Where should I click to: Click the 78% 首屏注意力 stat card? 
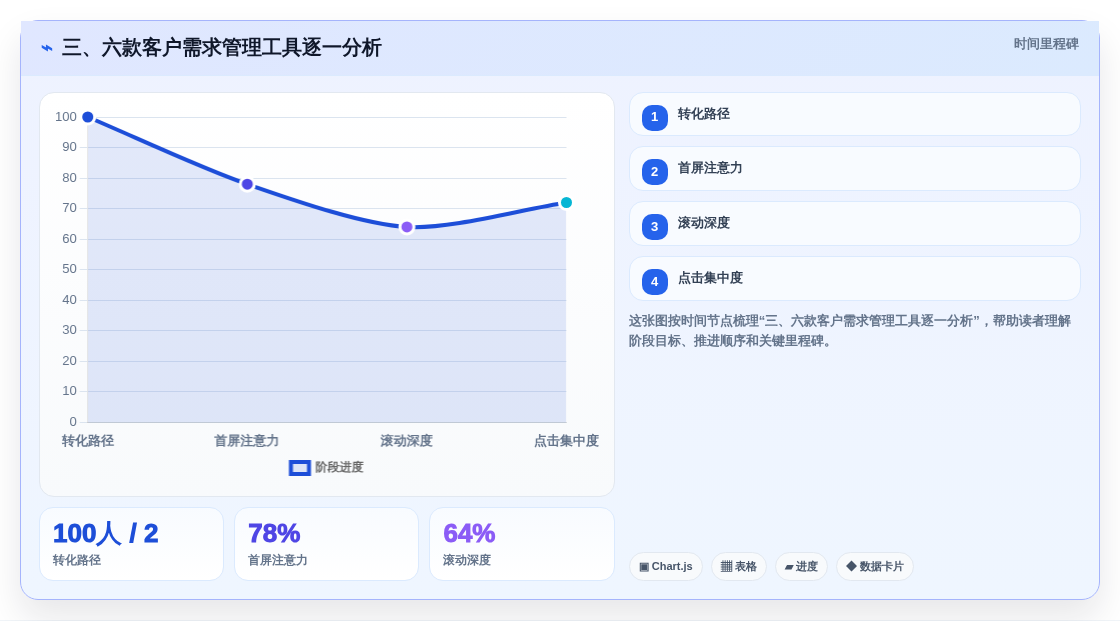326,544
